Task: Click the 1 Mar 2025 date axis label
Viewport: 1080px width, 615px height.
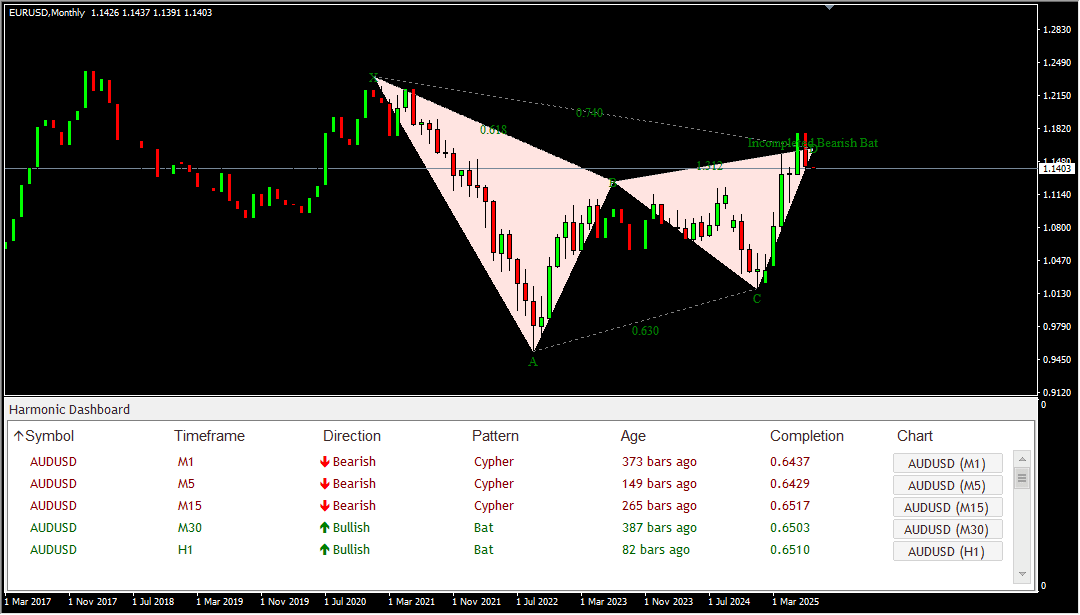Action: click(x=796, y=601)
